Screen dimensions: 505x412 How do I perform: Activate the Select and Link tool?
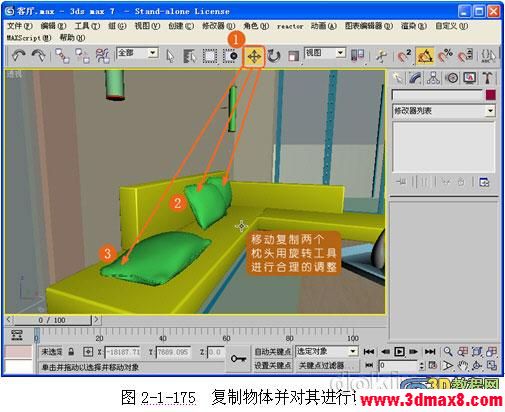[x=62, y=56]
